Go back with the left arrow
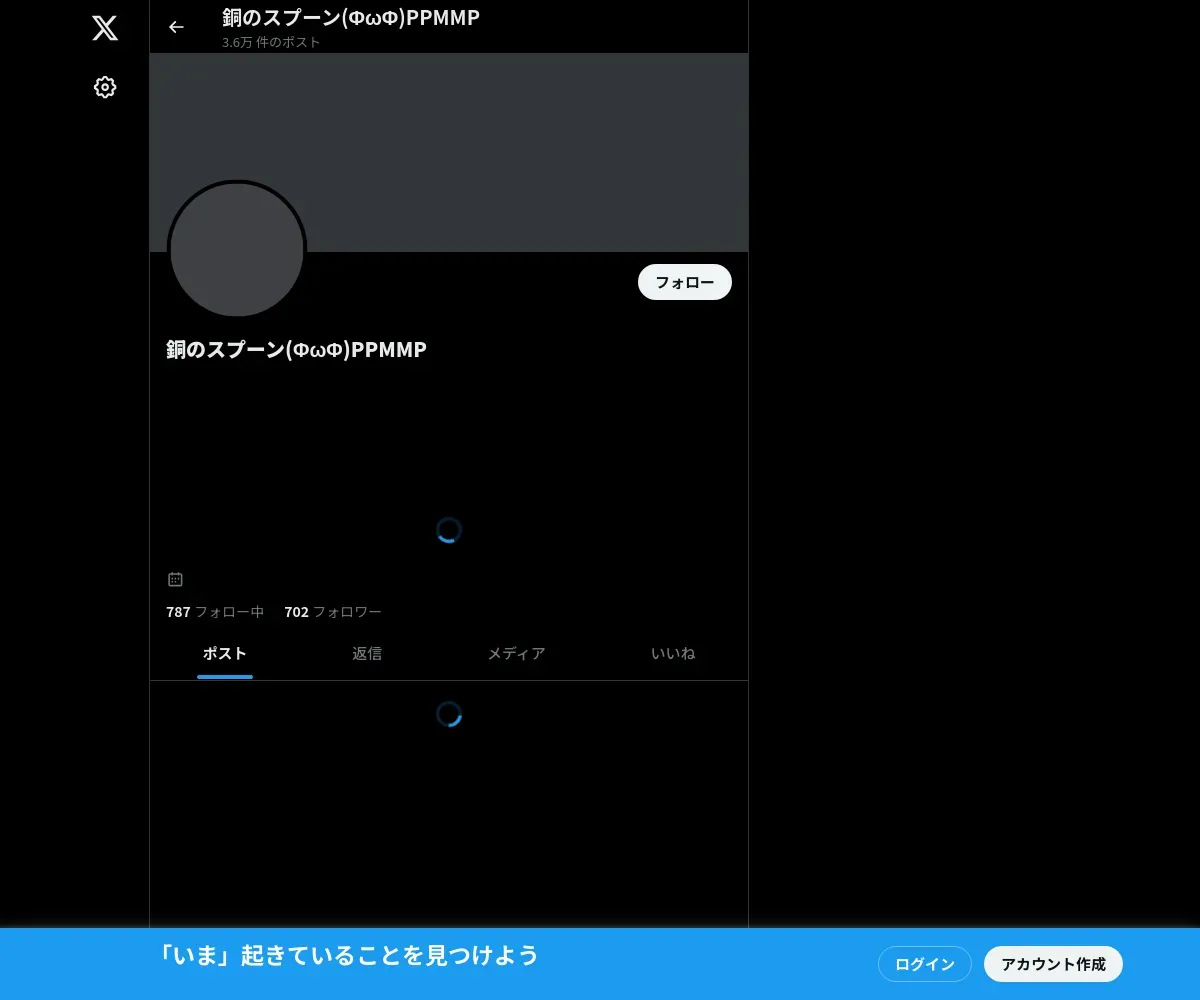The height and width of the screenshot is (1000, 1200). point(177,27)
